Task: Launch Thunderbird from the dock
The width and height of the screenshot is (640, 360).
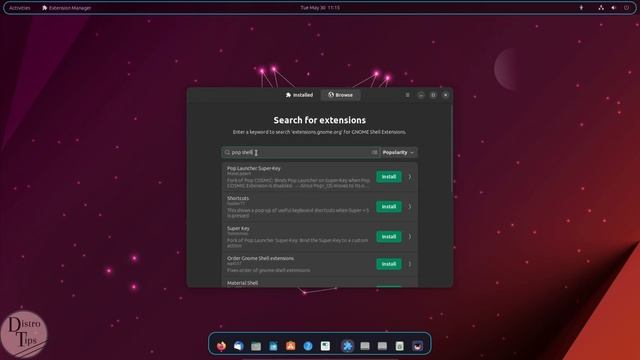Action: 239,346
